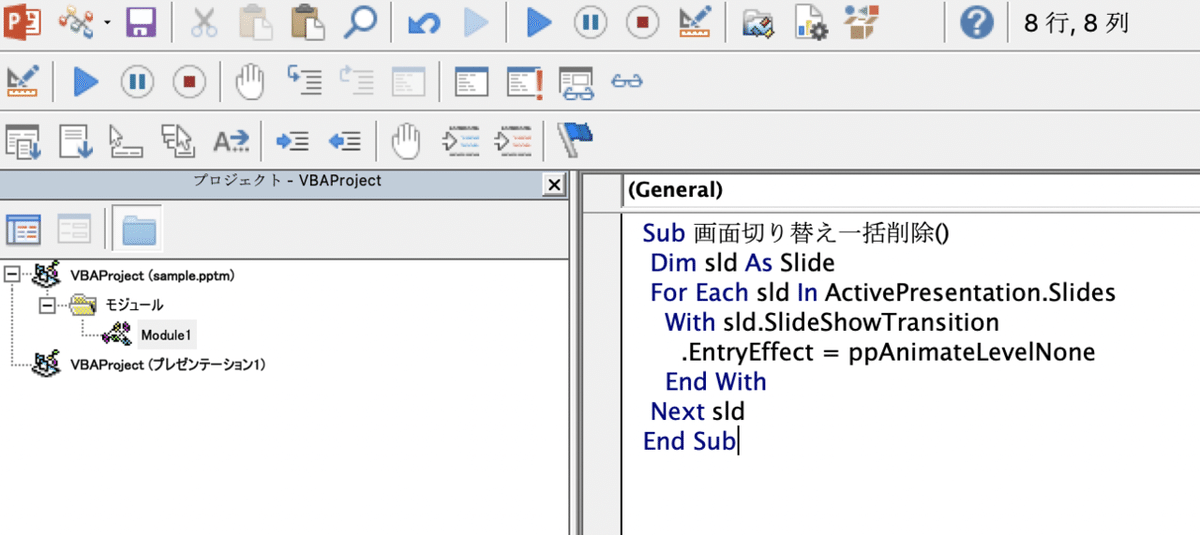1200x535 pixels.
Task: Click the 'For Each sld In ActivePresentation.Slides' line
Action: click(x=882, y=293)
